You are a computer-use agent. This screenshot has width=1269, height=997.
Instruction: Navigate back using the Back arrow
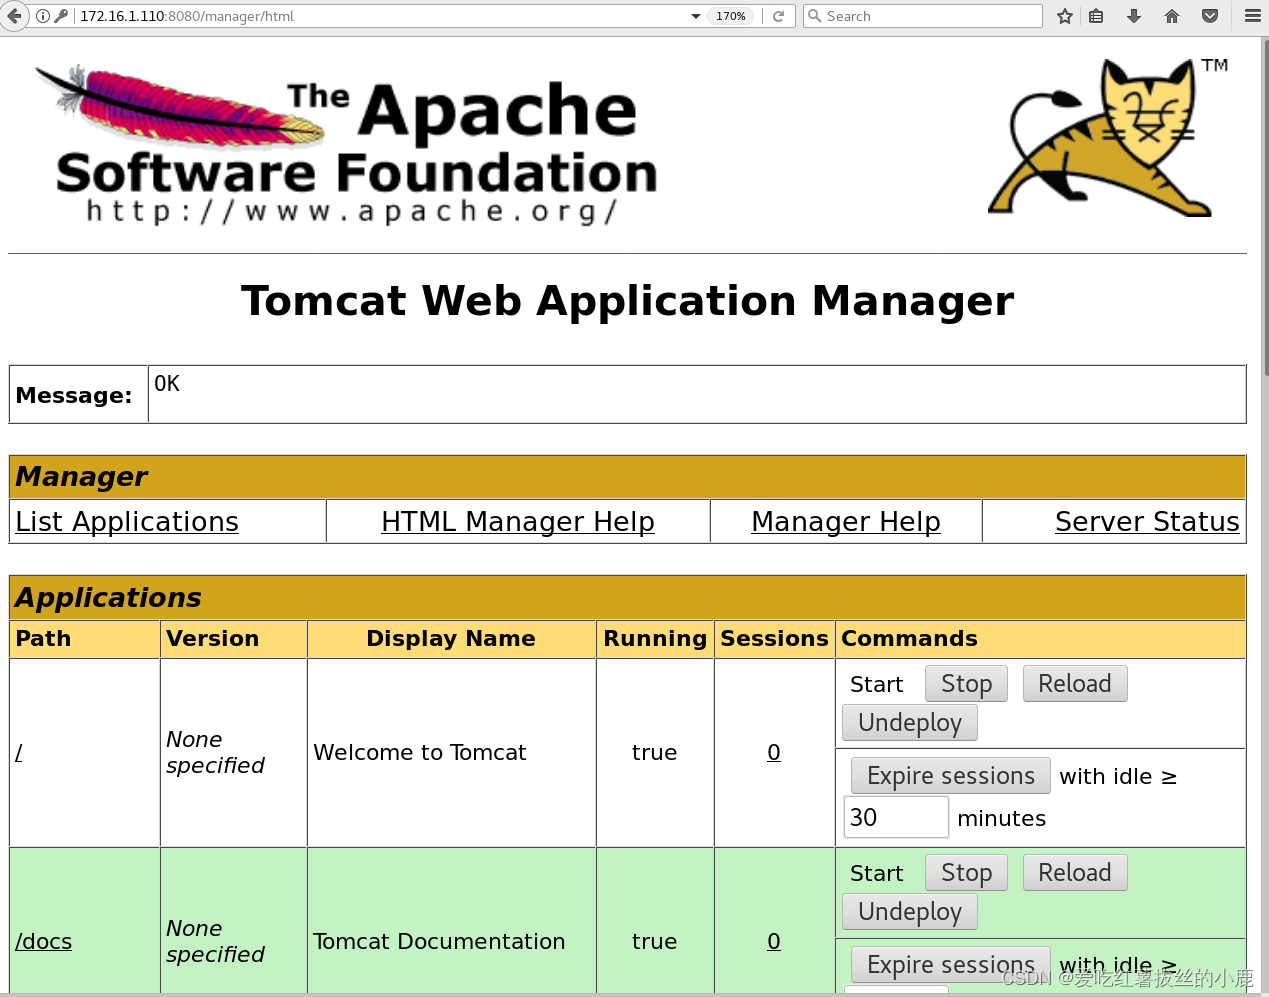coord(14,16)
